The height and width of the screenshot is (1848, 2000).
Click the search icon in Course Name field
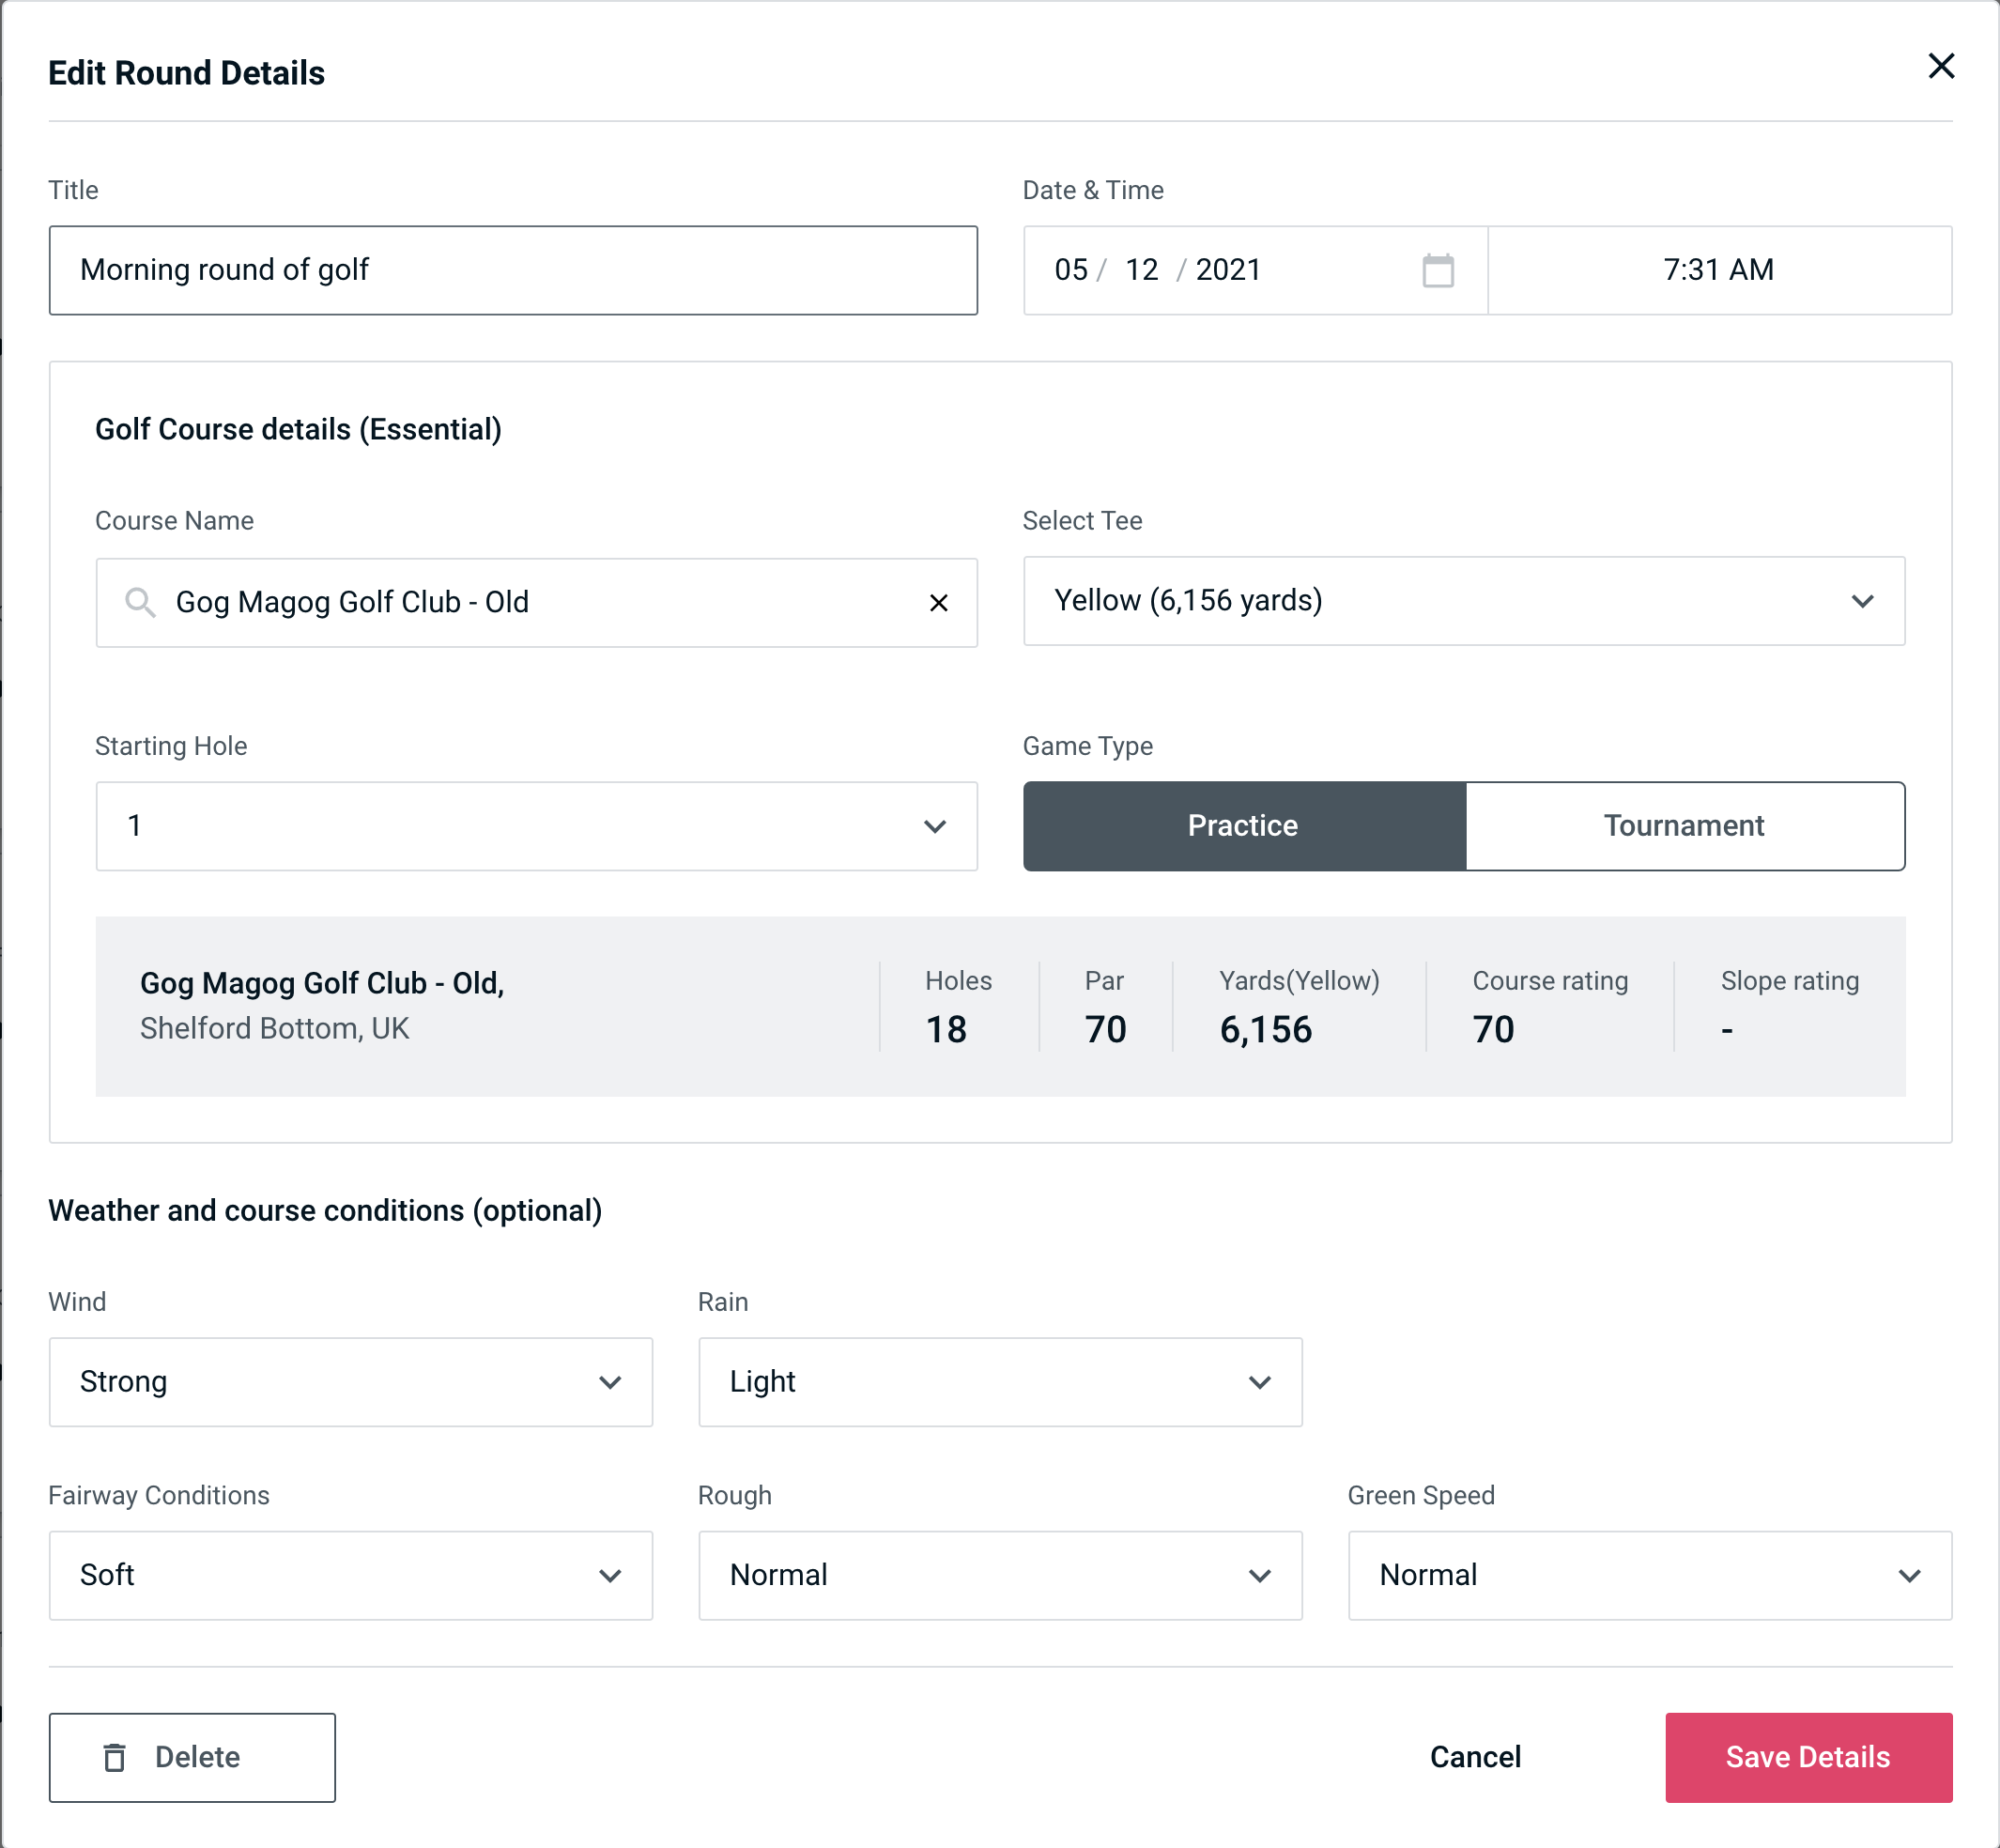[x=141, y=603]
